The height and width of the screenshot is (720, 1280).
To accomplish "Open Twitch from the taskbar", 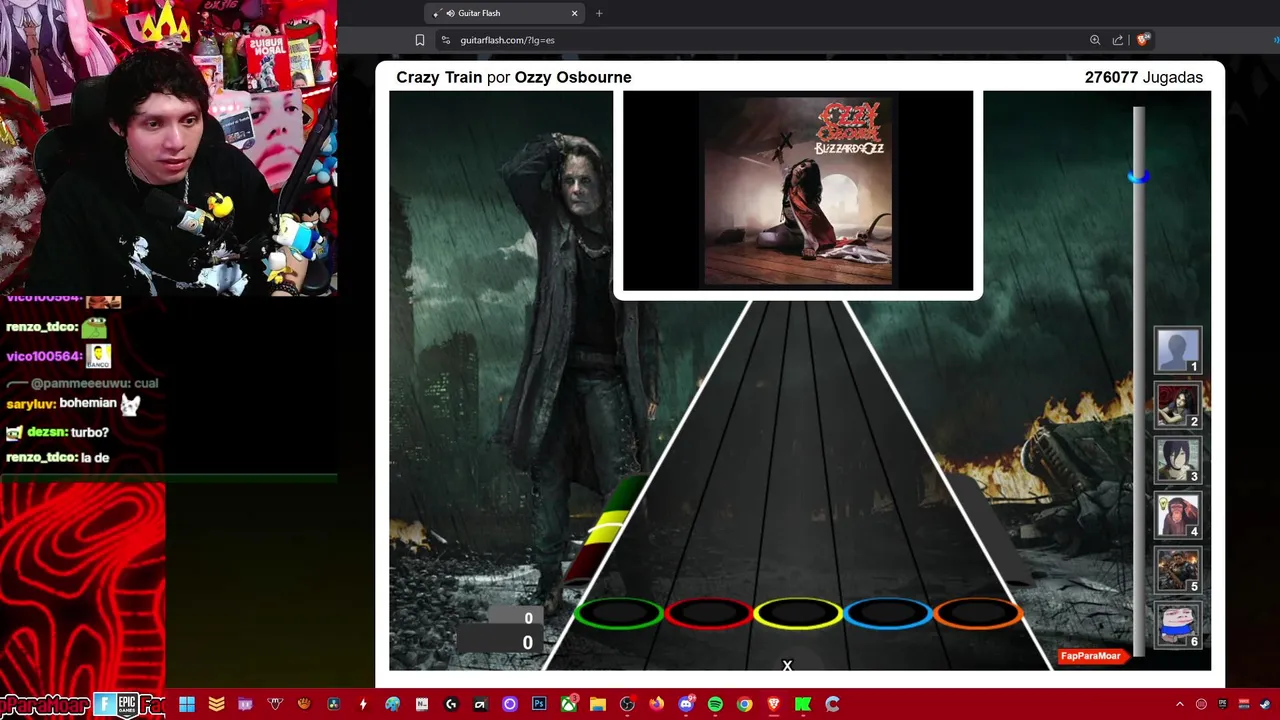I will (245, 704).
